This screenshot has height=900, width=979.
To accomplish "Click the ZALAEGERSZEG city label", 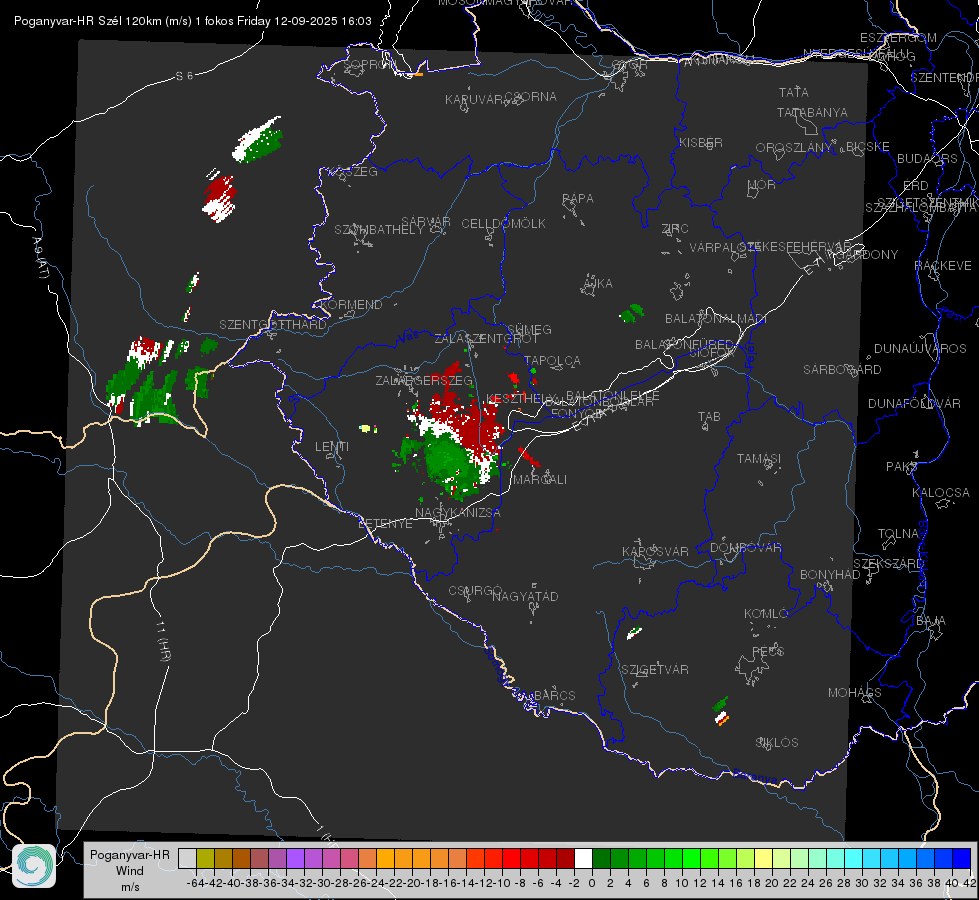I will (x=424, y=380).
